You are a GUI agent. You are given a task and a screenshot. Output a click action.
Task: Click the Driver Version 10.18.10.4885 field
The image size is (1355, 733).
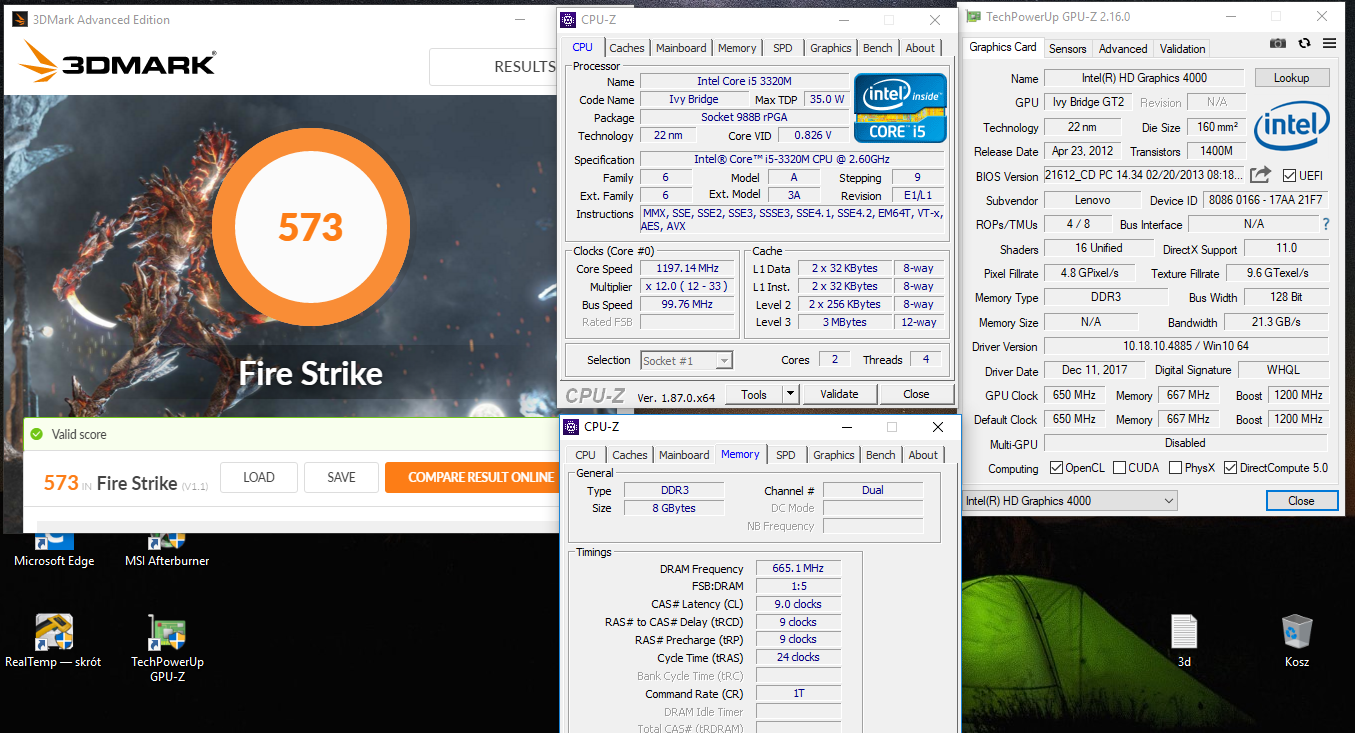[1185, 346]
